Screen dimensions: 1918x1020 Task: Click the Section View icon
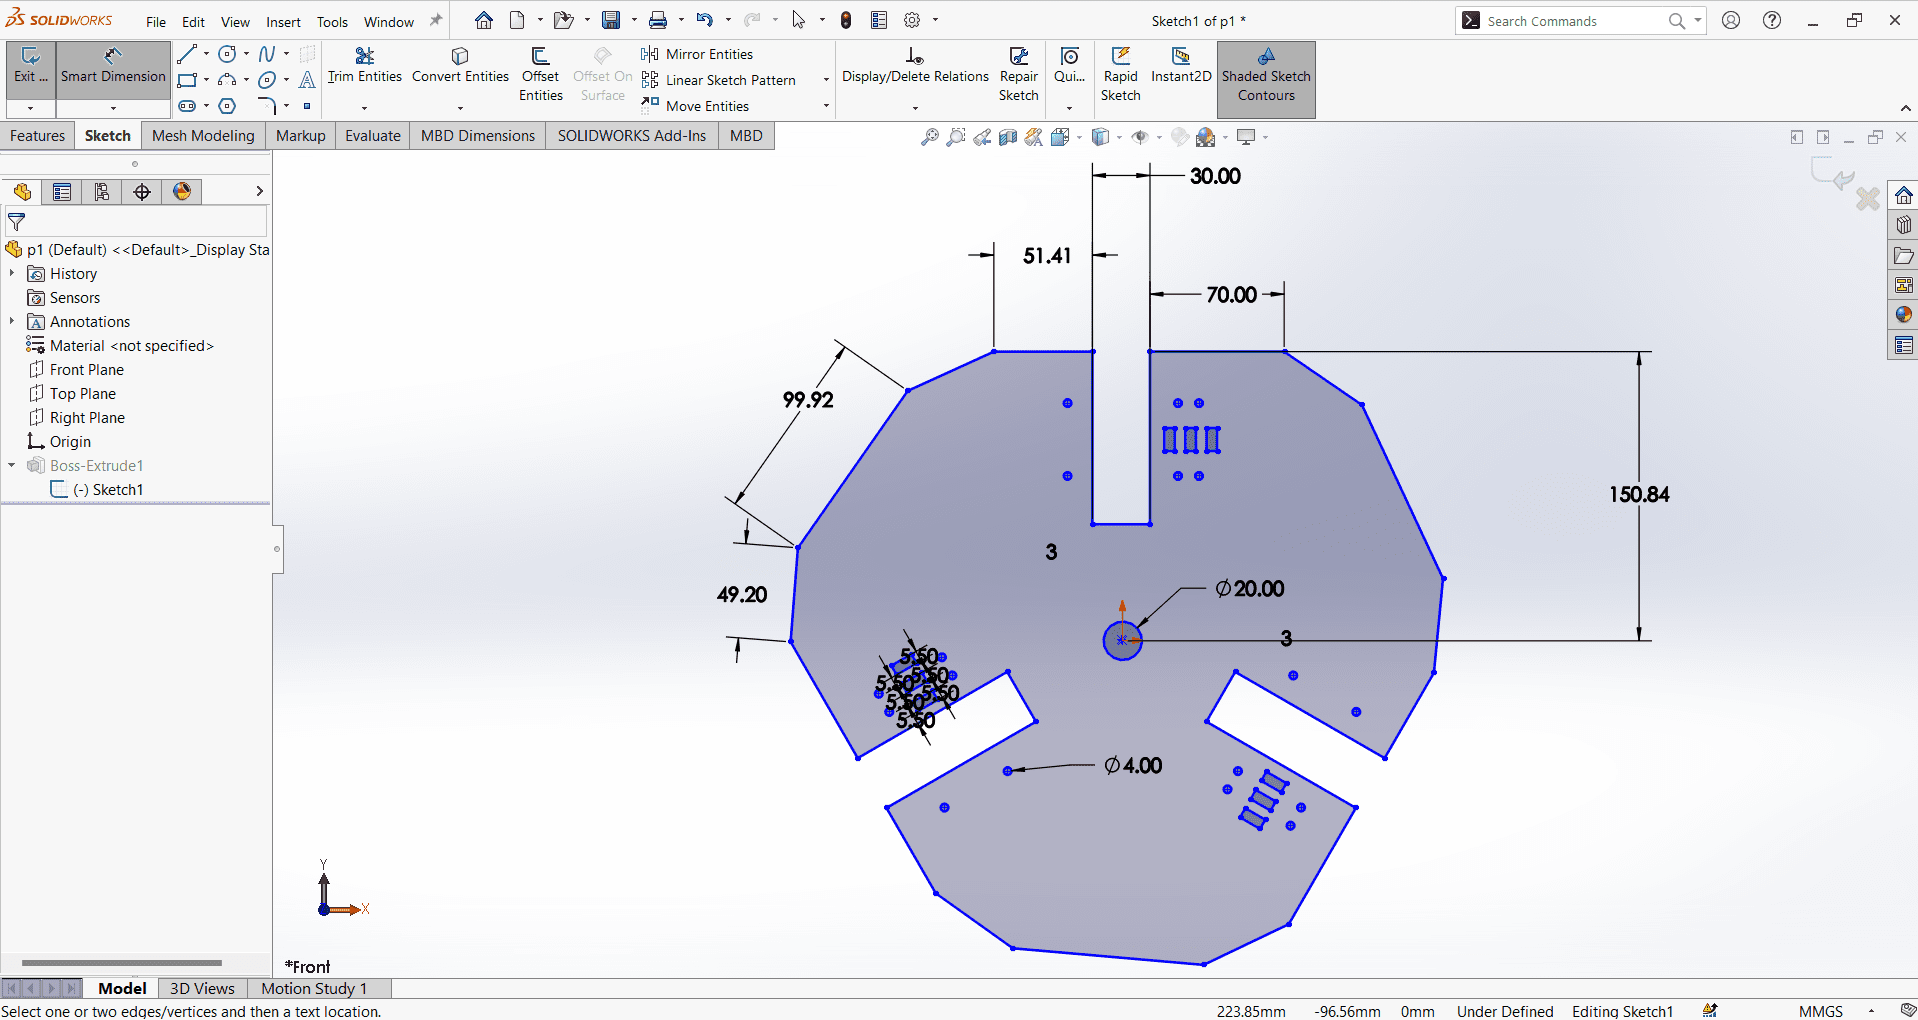coord(1008,137)
